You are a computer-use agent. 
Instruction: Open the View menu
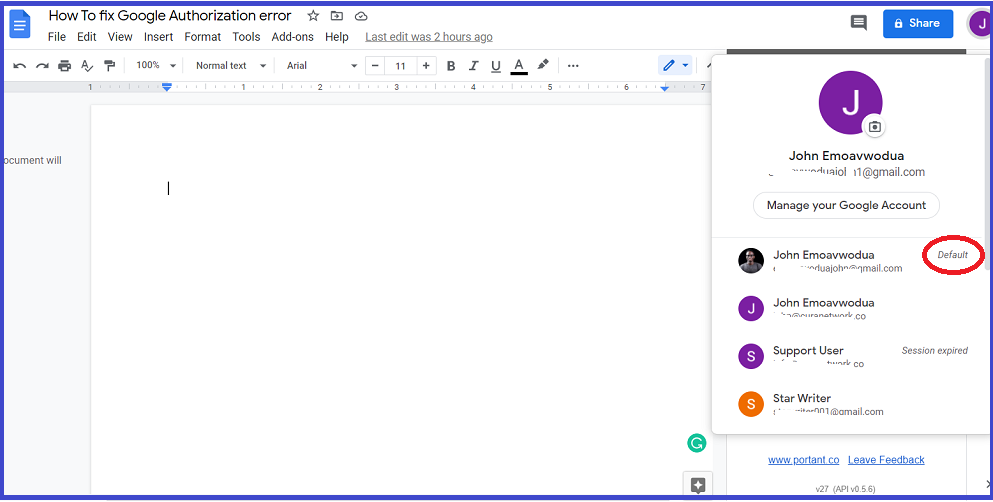120,37
